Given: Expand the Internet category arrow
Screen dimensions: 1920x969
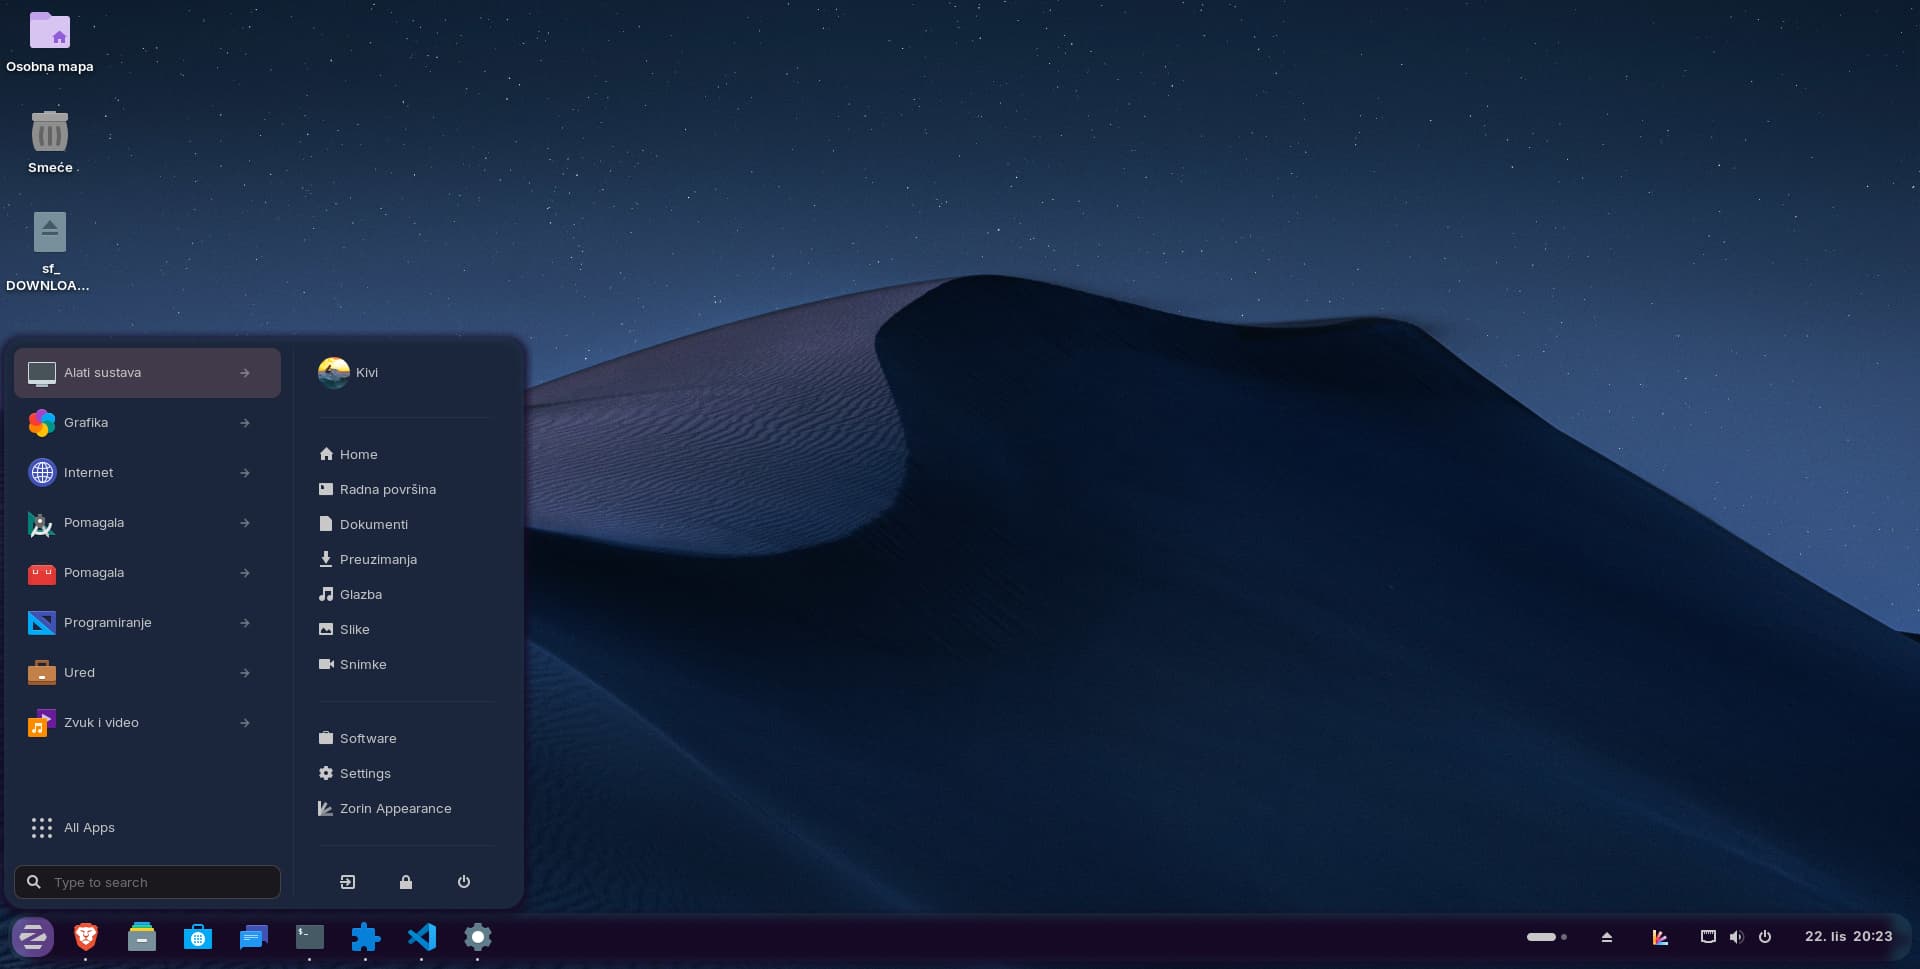Looking at the screenshot, I should [245, 473].
